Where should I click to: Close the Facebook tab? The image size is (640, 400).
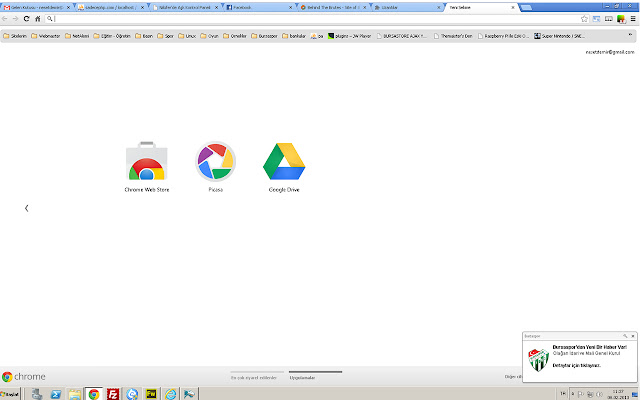point(290,7)
